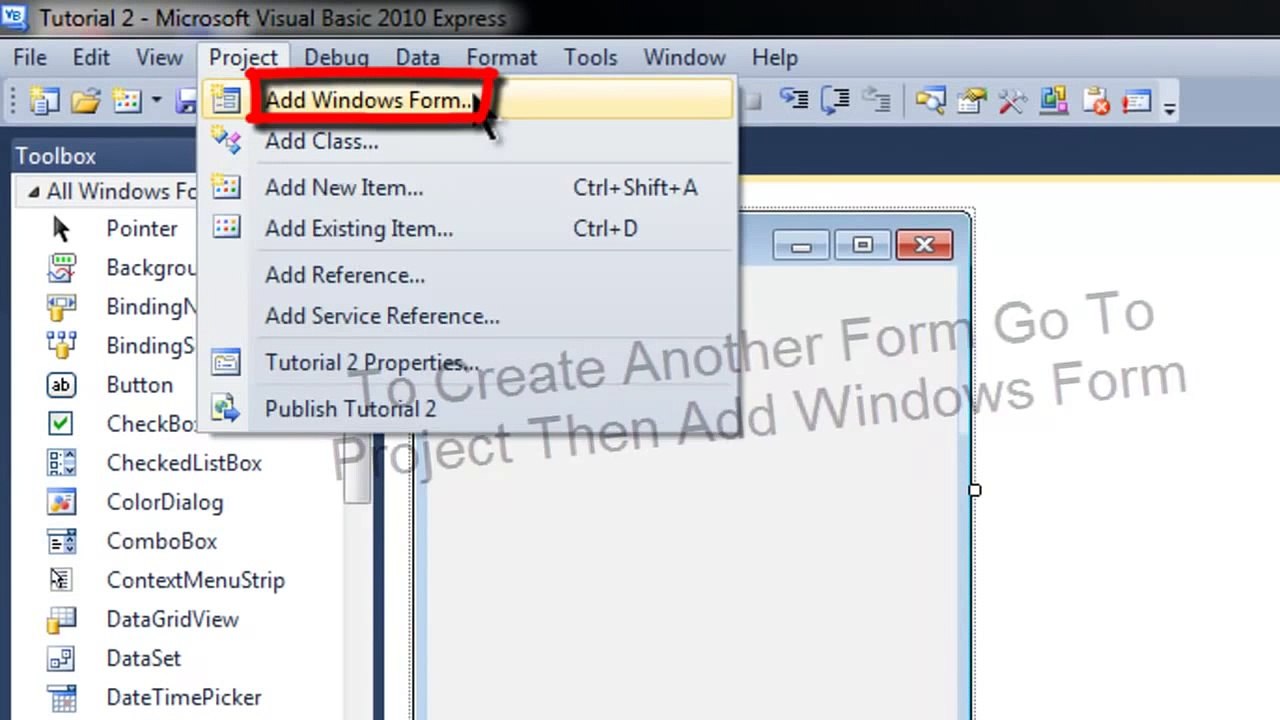Open the View menu
1280x720 pixels.
160,58
